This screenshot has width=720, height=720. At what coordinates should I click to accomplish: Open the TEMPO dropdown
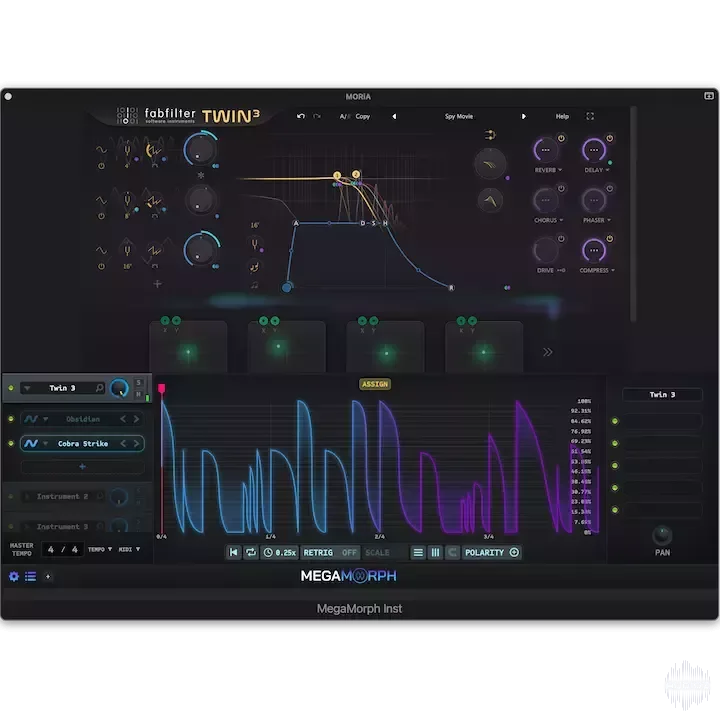pyautogui.click(x=100, y=549)
